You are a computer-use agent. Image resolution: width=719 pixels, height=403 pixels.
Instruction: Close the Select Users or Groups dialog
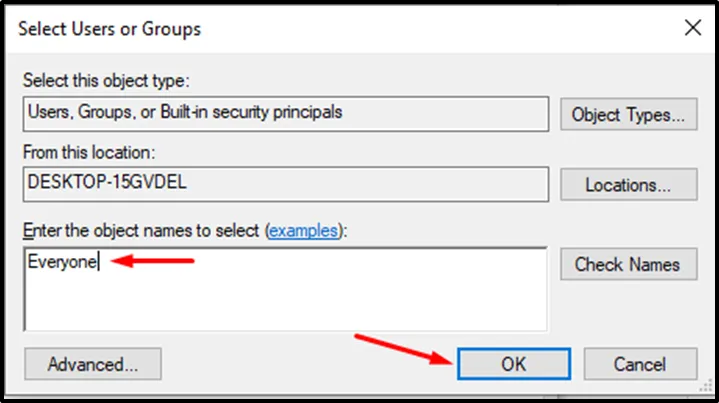691,29
